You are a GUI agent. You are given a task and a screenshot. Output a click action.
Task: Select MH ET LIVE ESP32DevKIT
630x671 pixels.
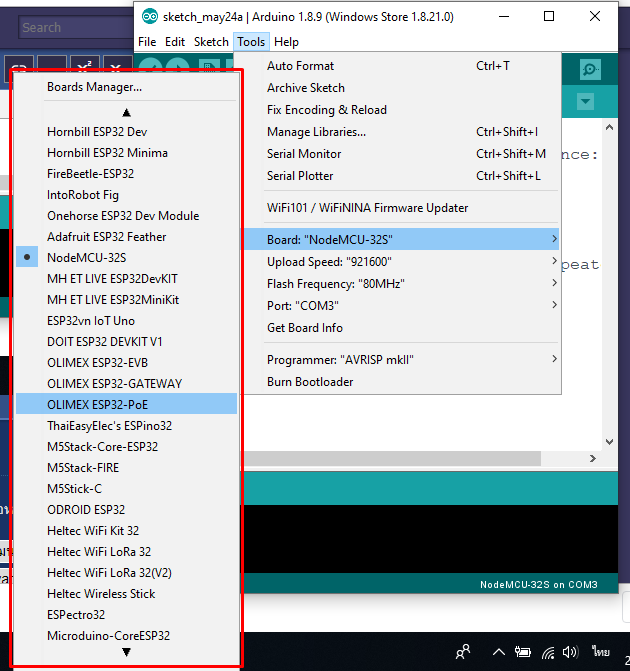pyautogui.click(x=126, y=279)
